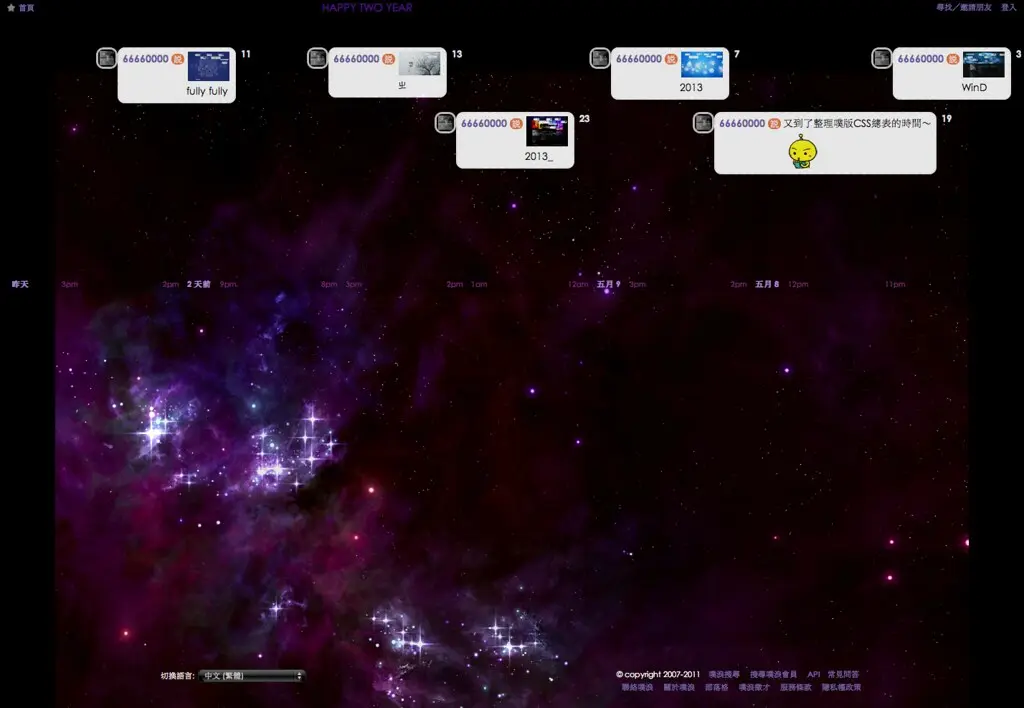1024x708 pixels.
Task: Open response count 19 on the CSS plurk
Action: tap(946, 119)
